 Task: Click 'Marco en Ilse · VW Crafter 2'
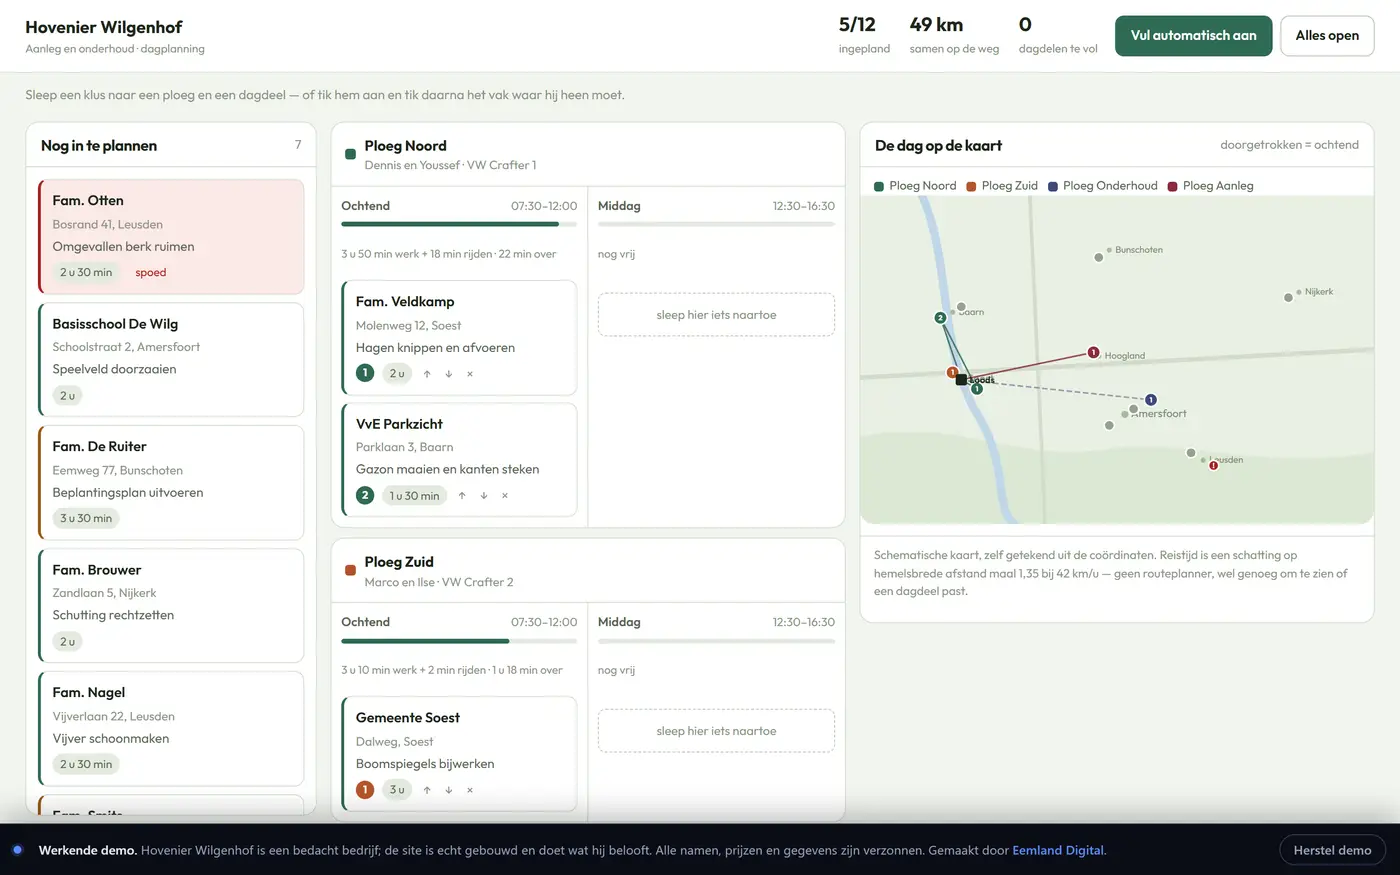tap(439, 582)
